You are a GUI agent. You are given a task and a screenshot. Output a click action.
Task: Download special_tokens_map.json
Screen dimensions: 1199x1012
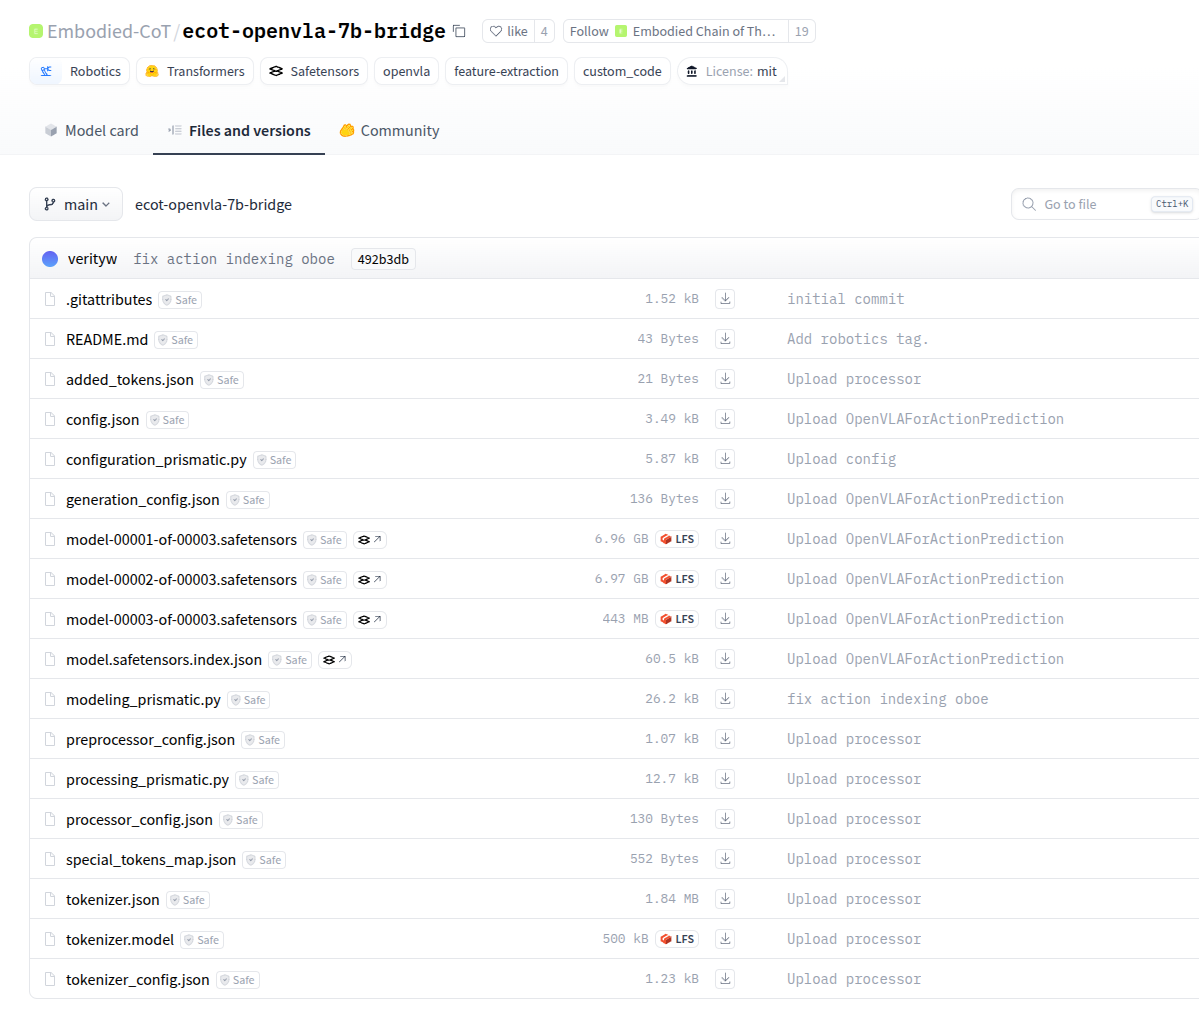(x=725, y=859)
